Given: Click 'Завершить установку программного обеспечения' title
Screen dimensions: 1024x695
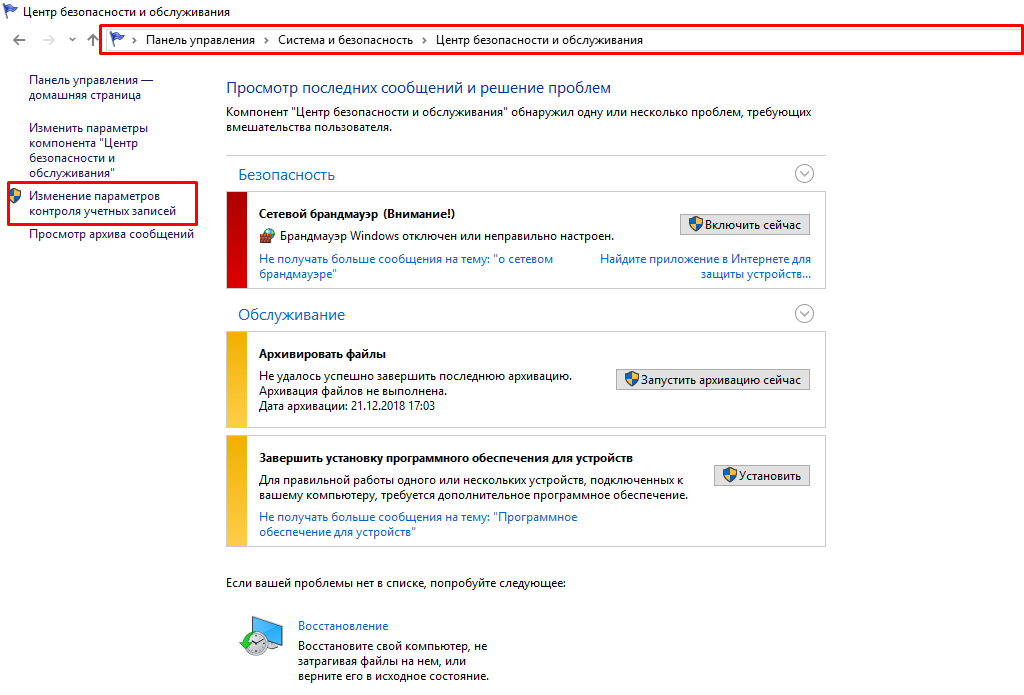Looking at the screenshot, I should point(445,458).
